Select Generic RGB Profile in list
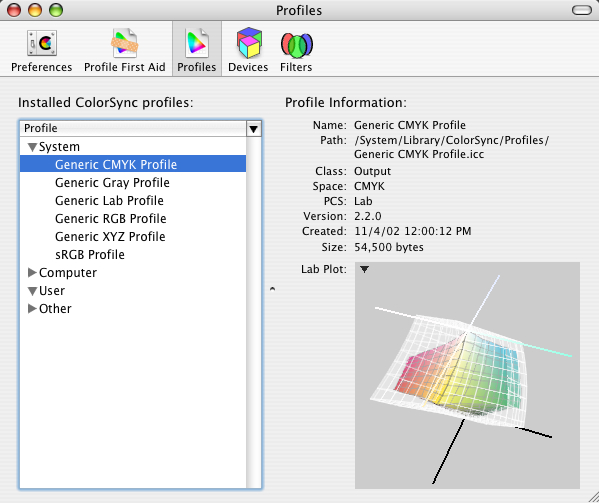This screenshot has width=599, height=503. [x=111, y=218]
